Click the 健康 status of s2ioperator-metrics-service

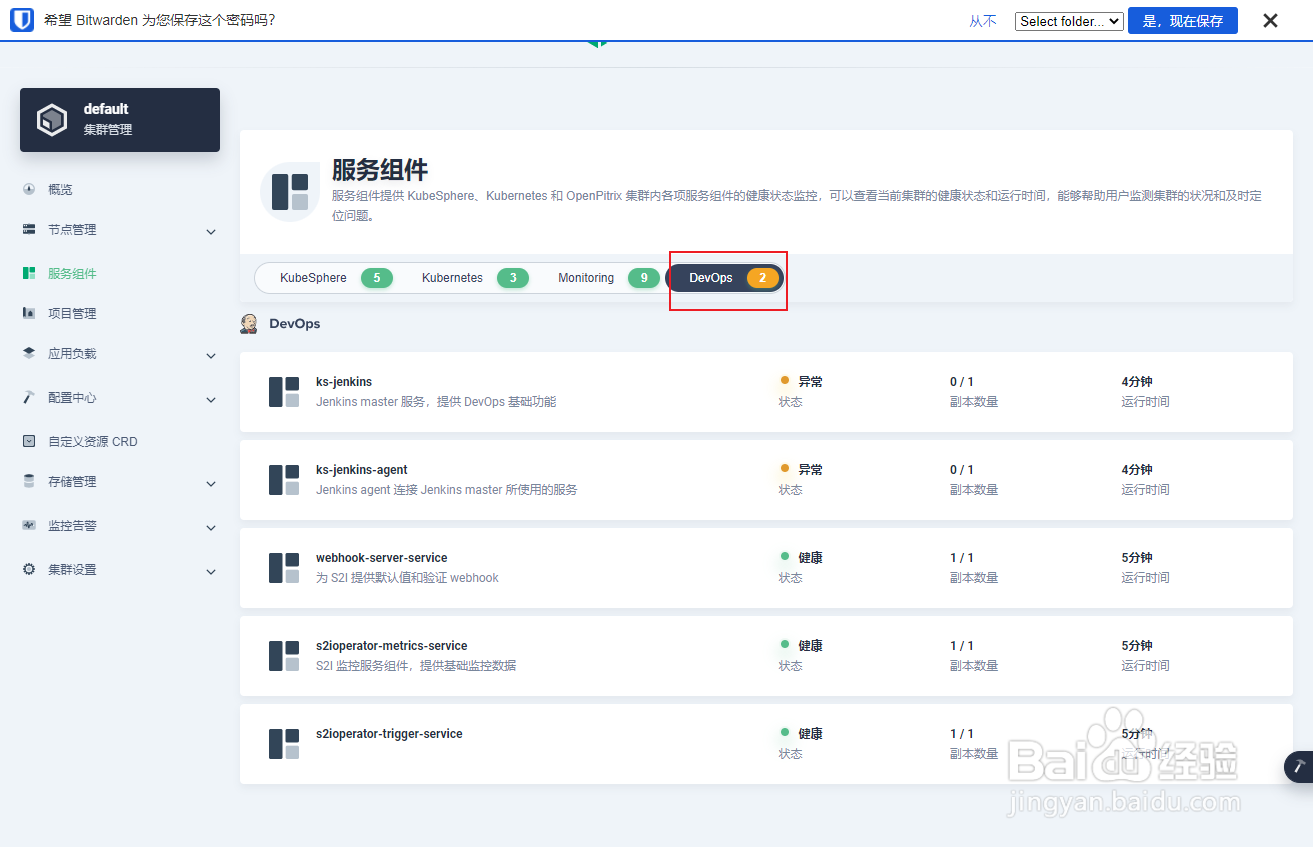(810, 646)
